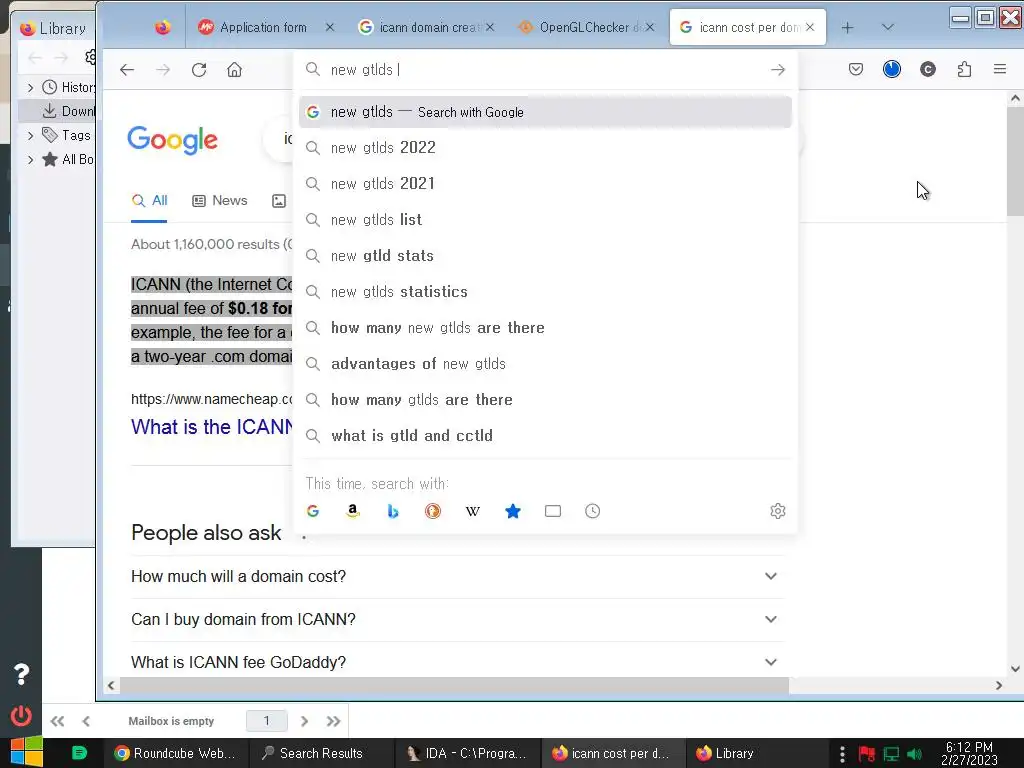This screenshot has width=1024, height=768.
Task: Click the horizontal scrollbar thumb
Action: point(455,685)
